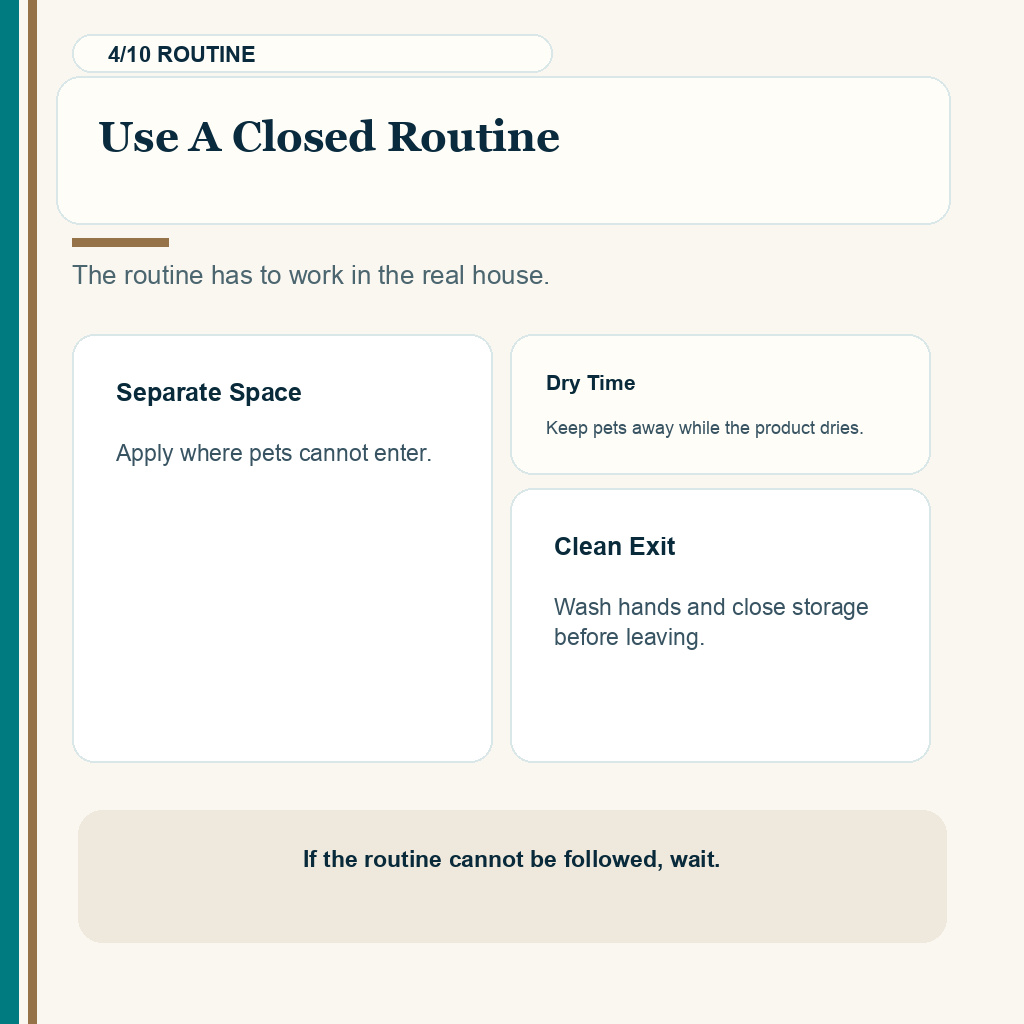Viewport: 1024px width, 1024px height.
Task: Click the blank space beneath the title text
Action: (504, 193)
